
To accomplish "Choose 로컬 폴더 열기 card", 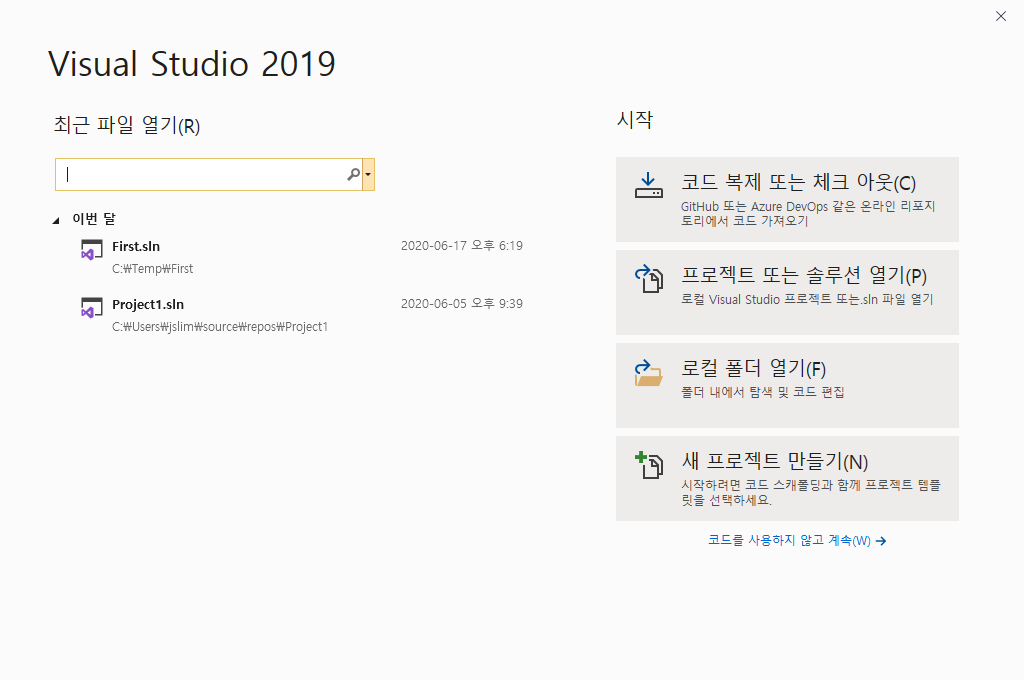I will [x=787, y=385].
